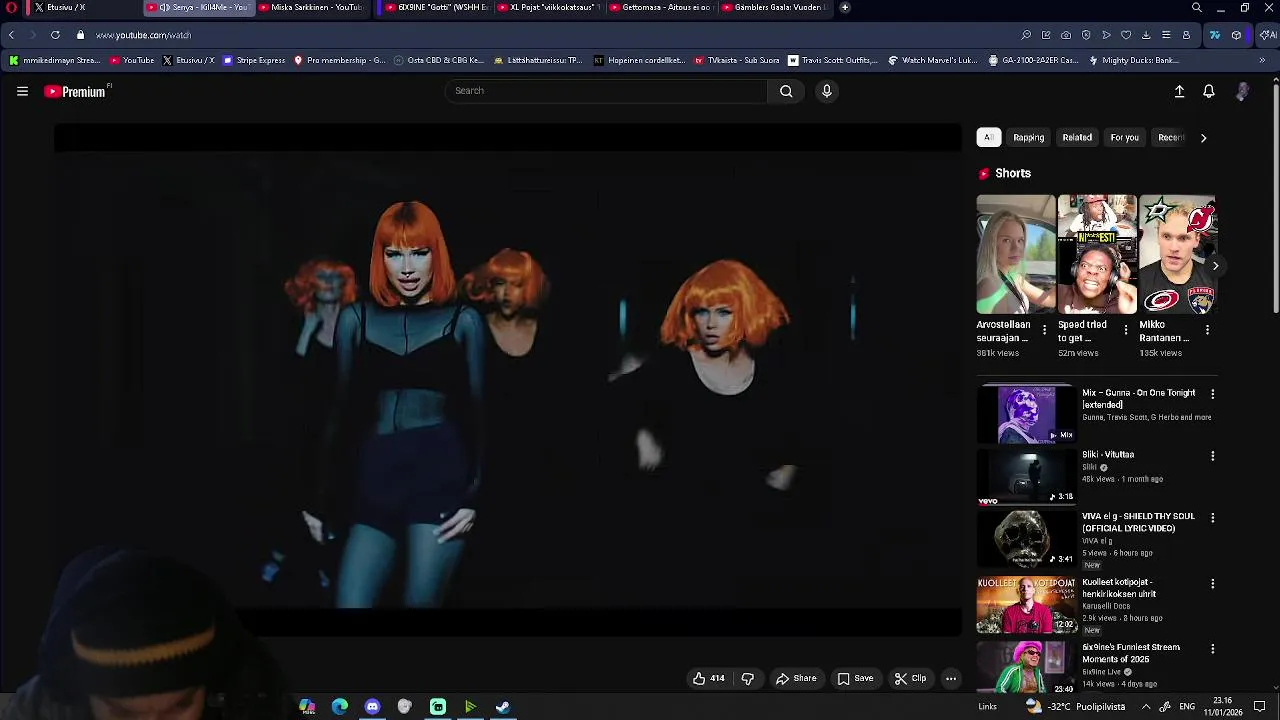
Task: Expand the bookmarks overflow chevron
Action: 1262,60
